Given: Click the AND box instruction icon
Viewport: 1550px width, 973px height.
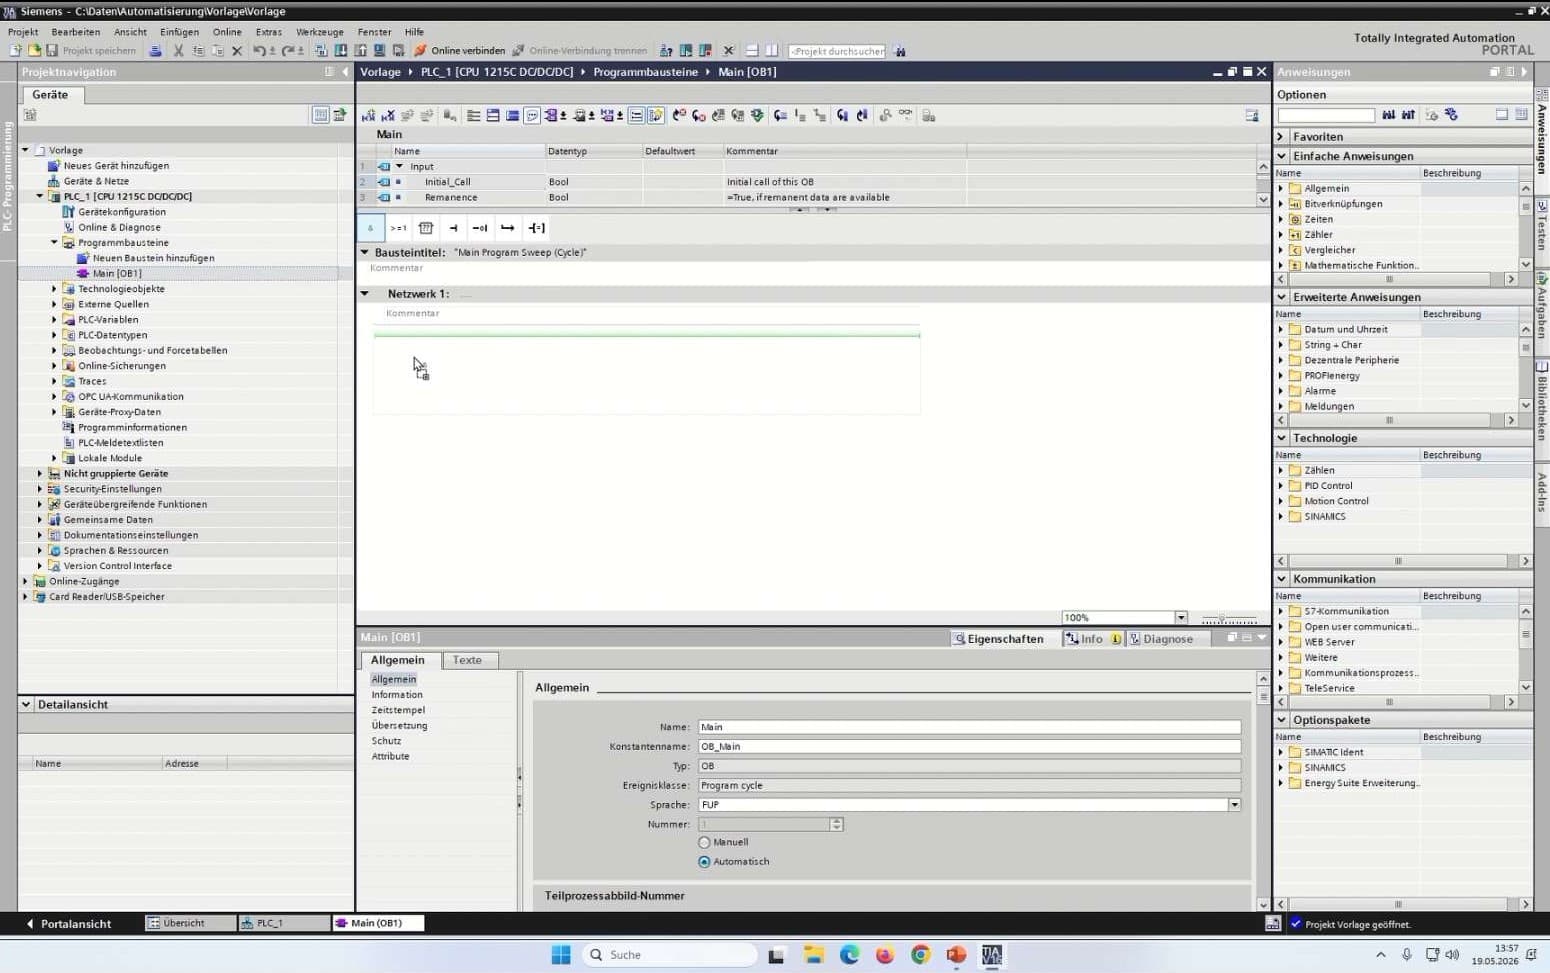Looking at the screenshot, I should point(370,228).
